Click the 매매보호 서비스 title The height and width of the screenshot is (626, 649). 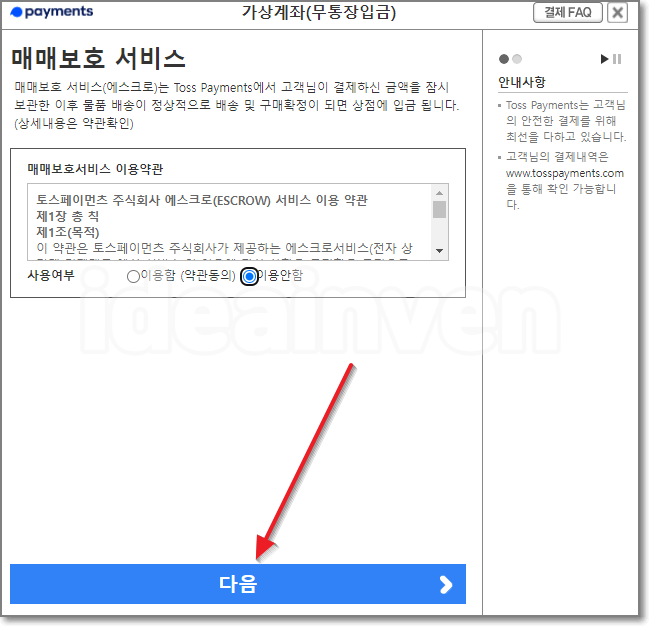[99, 58]
